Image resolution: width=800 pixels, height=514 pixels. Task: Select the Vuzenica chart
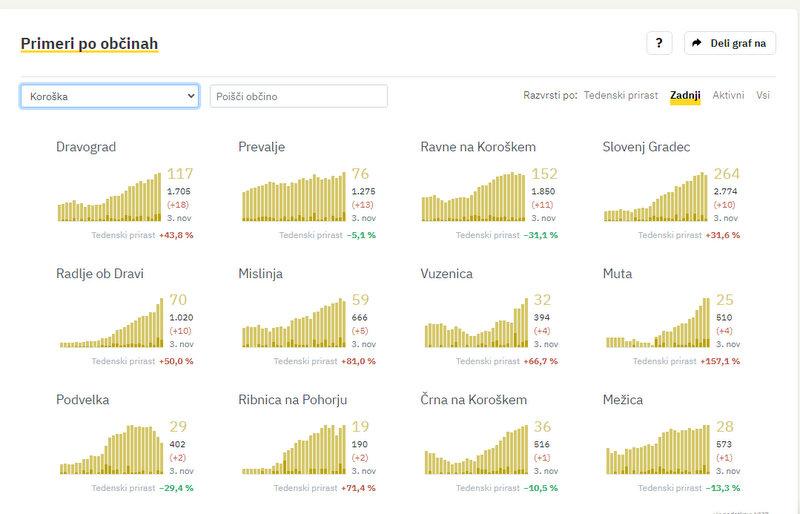[x=474, y=323]
